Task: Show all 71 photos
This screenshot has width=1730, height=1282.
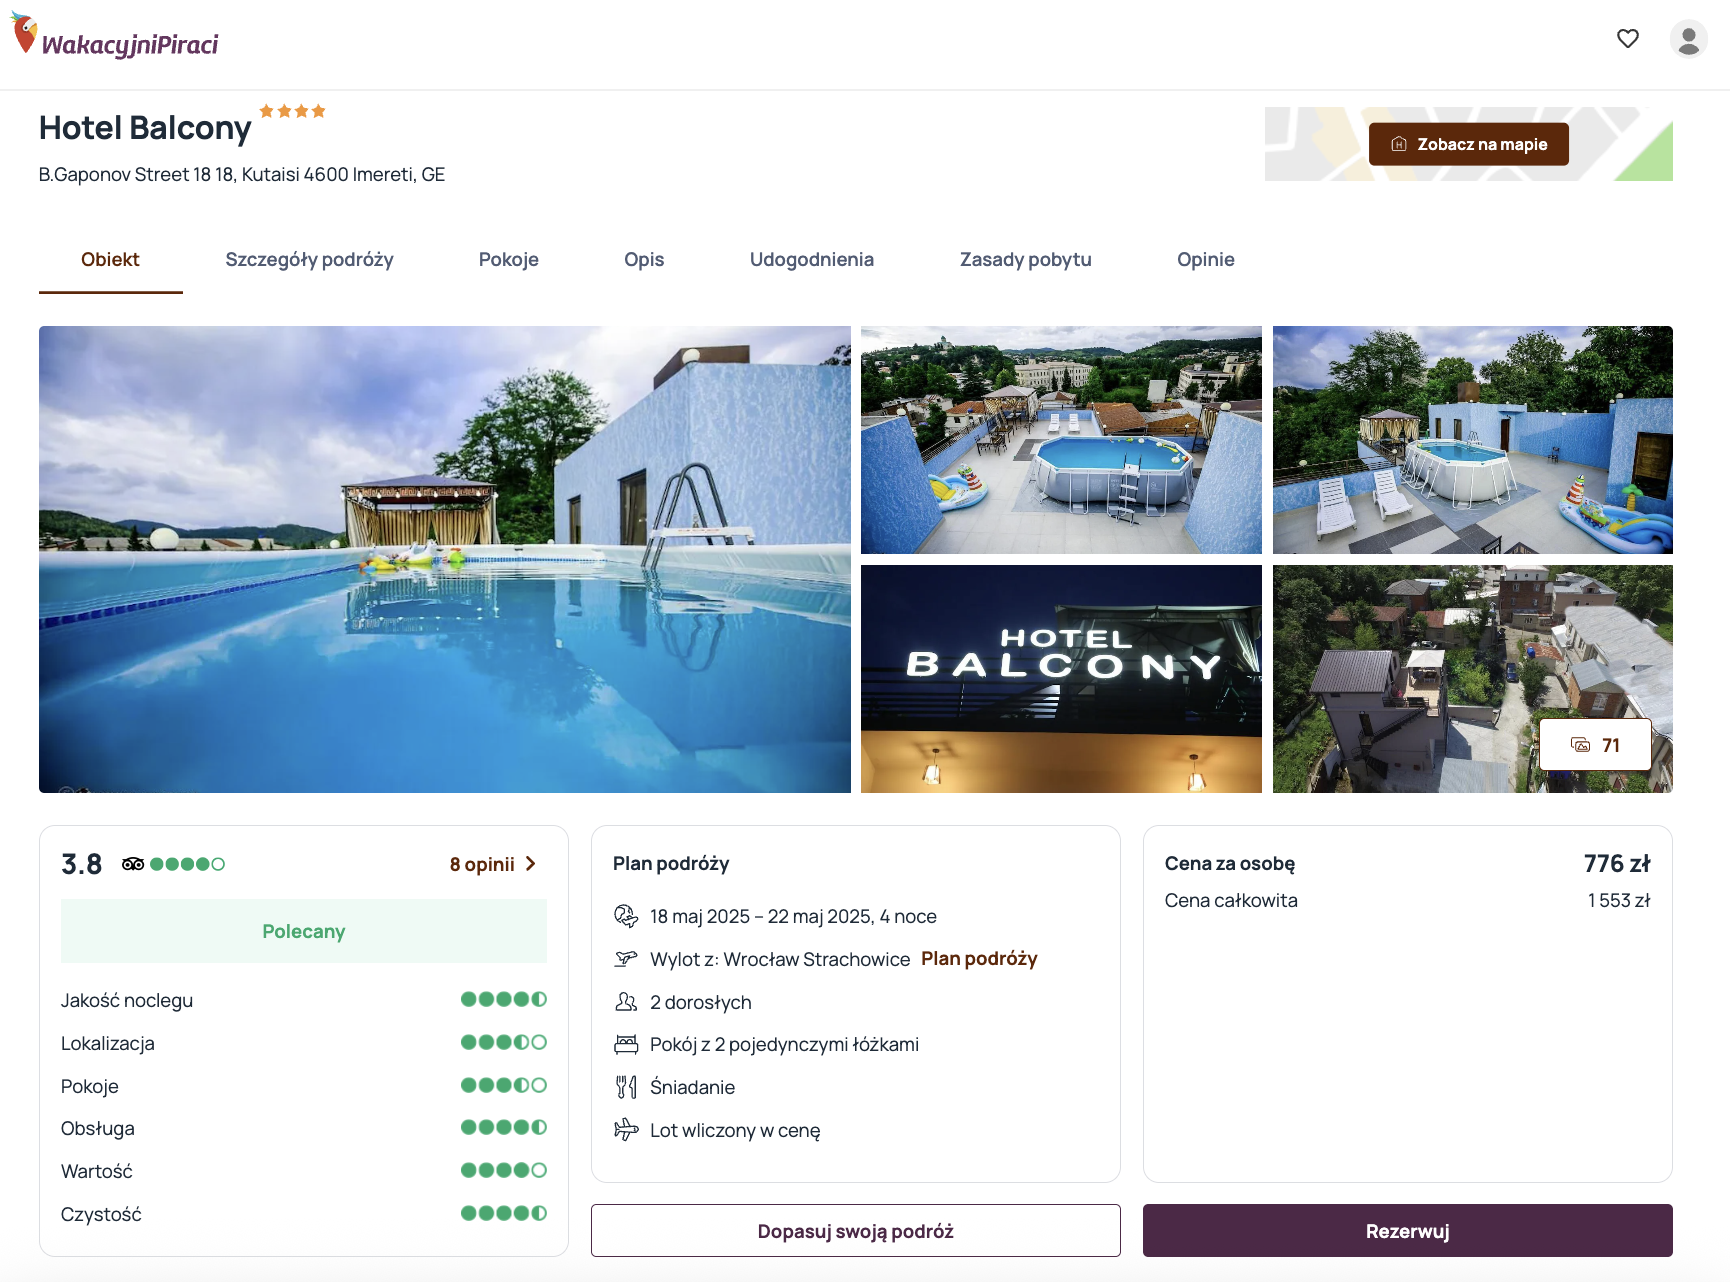Action: click(x=1596, y=745)
